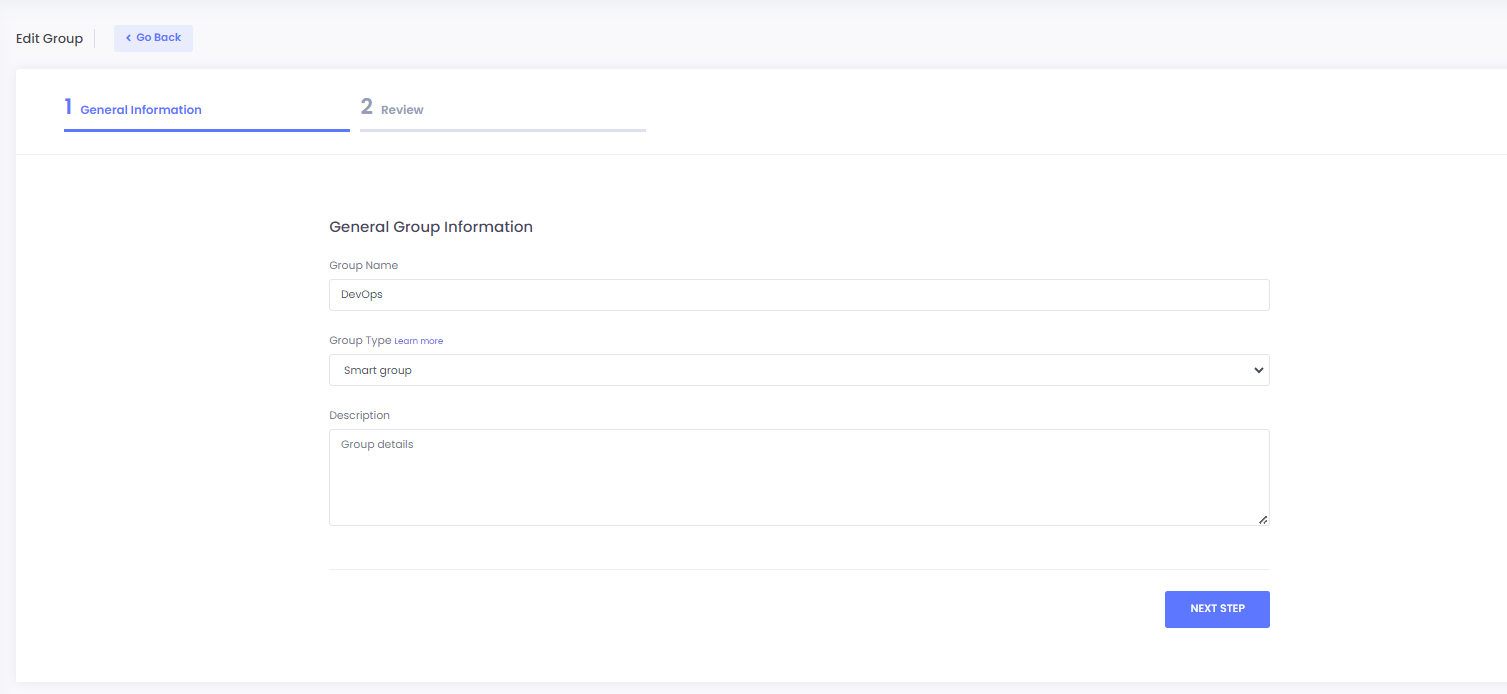This screenshot has width=1507, height=694.
Task: Click the step number 2 indicator
Action: coord(367,107)
